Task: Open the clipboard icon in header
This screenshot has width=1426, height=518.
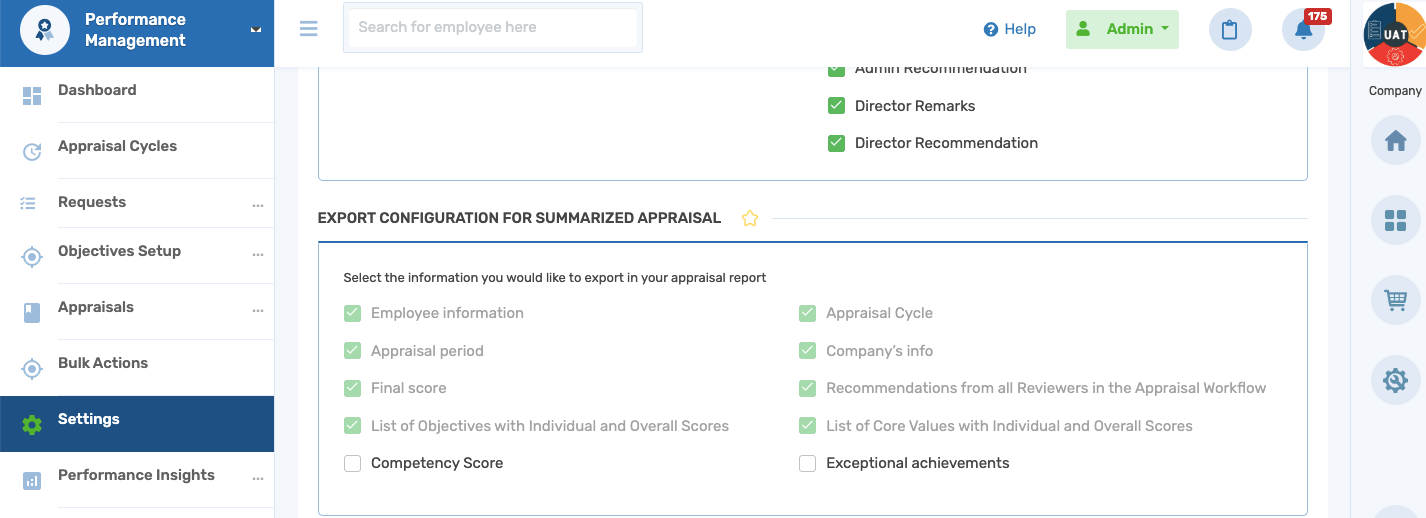Action: tap(1230, 30)
